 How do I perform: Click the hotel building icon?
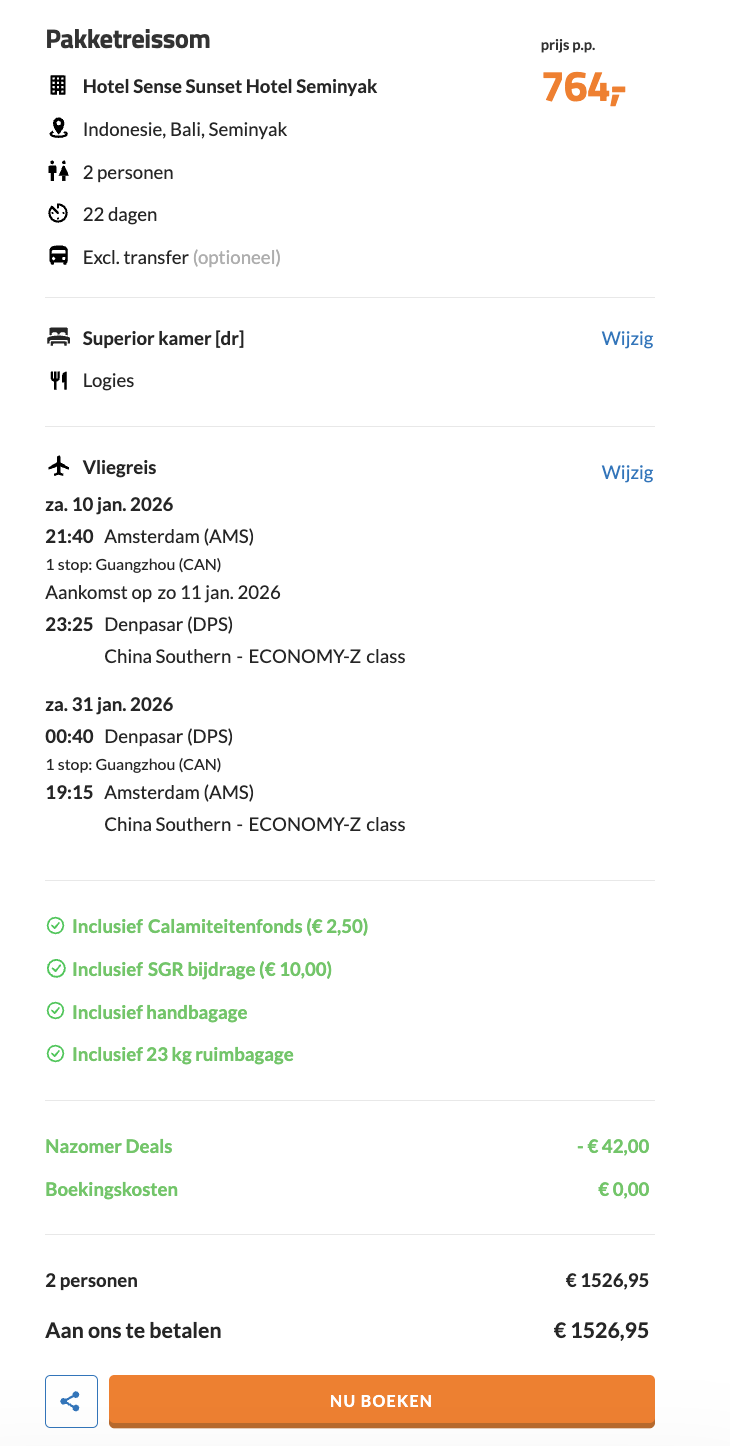(57, 86)
